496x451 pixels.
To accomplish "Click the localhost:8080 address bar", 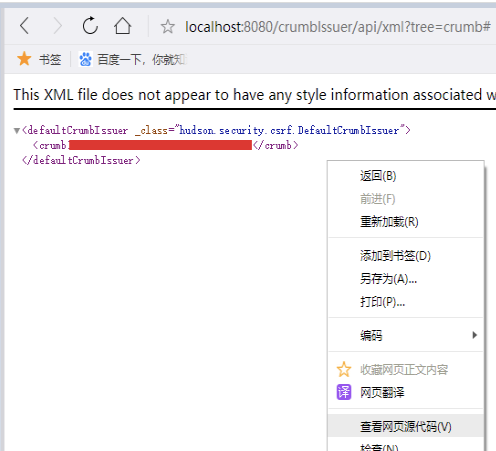I will [337, 27].
